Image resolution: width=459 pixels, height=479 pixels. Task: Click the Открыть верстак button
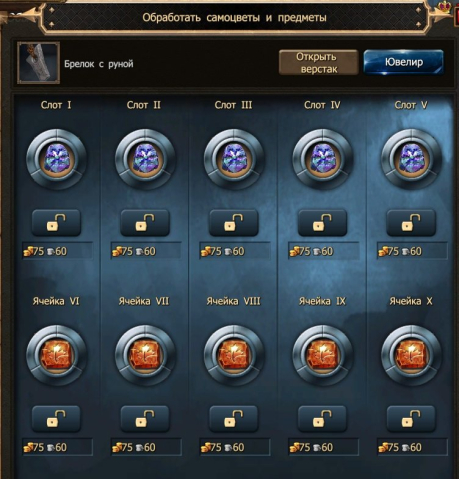coord(318,62)
